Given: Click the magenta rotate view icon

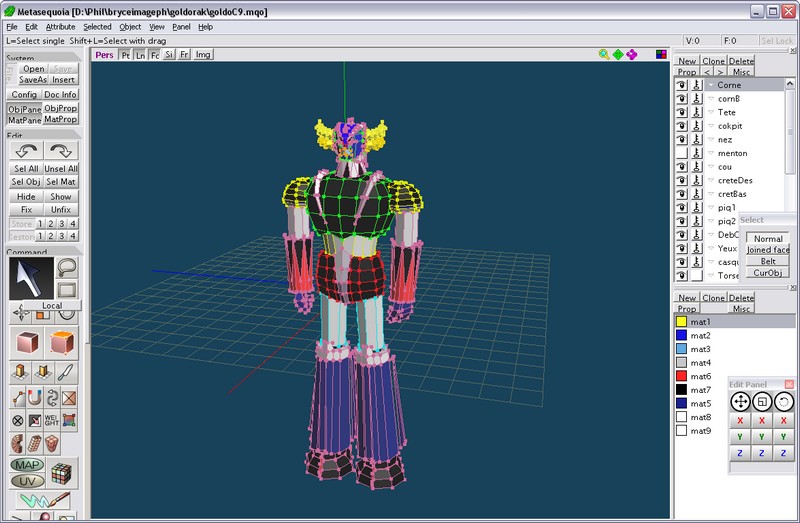Looking at the screenshot, I should pos(632,55).
